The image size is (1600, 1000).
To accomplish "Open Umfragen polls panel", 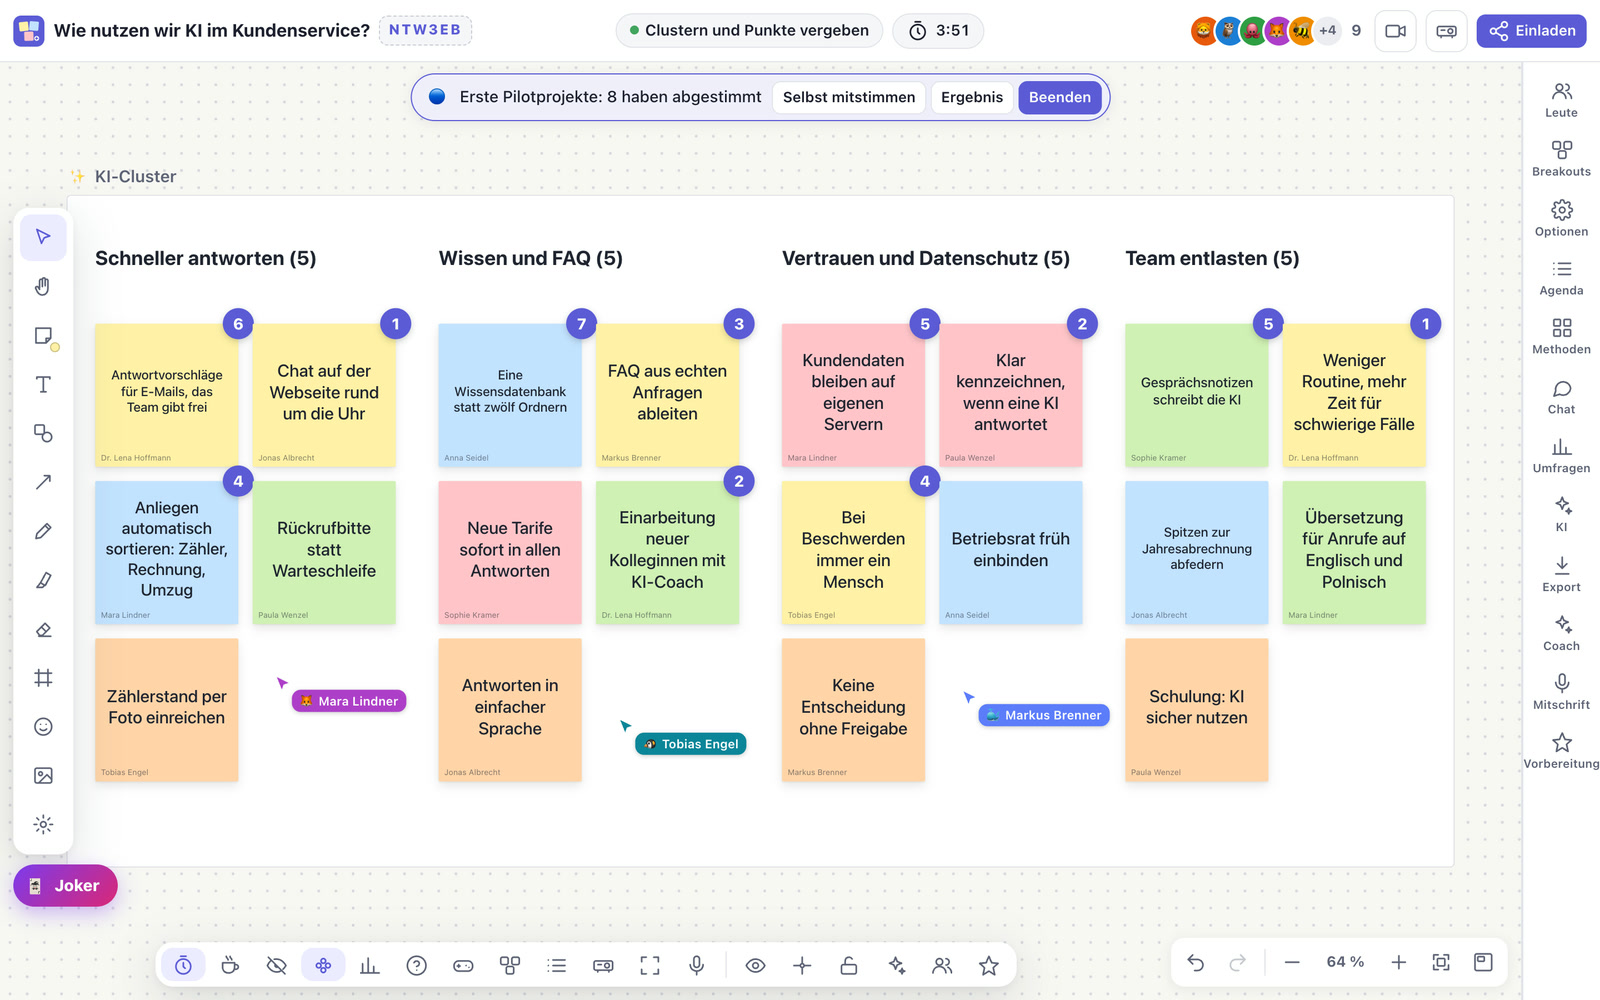I will coord(1561,455).
